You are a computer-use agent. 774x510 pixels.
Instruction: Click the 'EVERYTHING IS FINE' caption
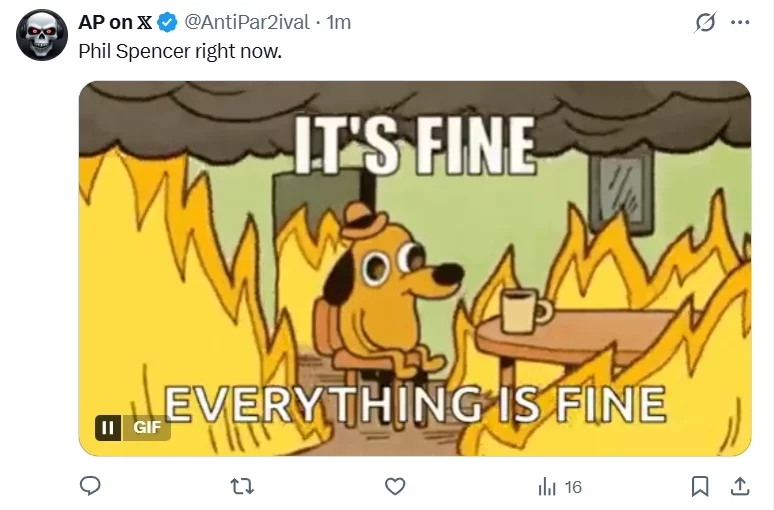pos(415,404)
